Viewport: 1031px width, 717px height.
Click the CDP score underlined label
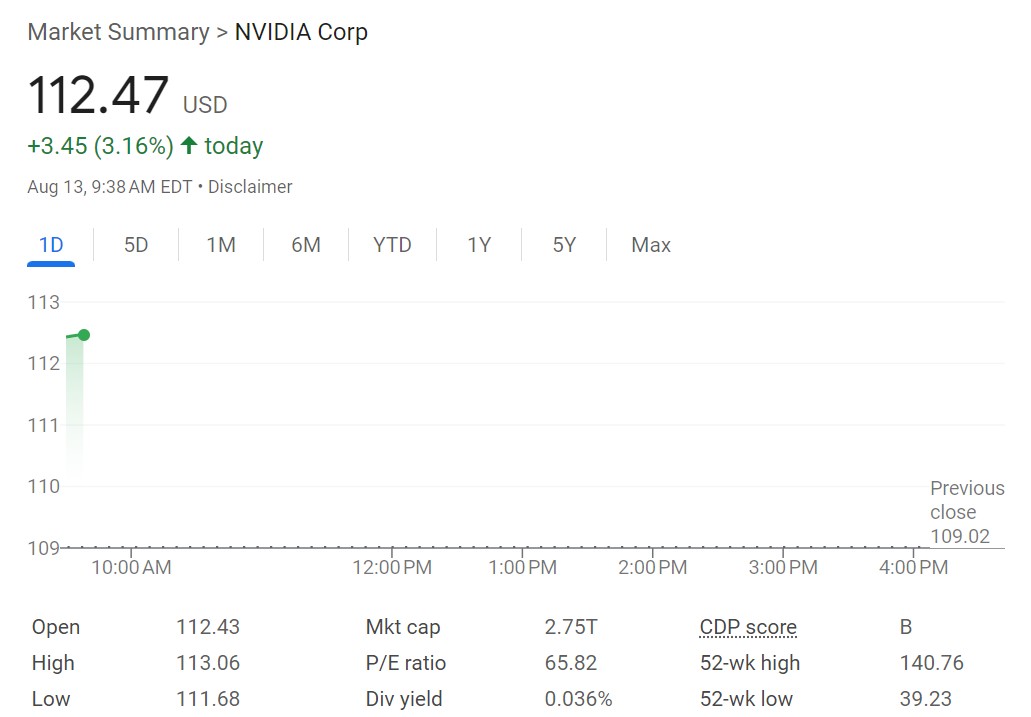point(748,628)
